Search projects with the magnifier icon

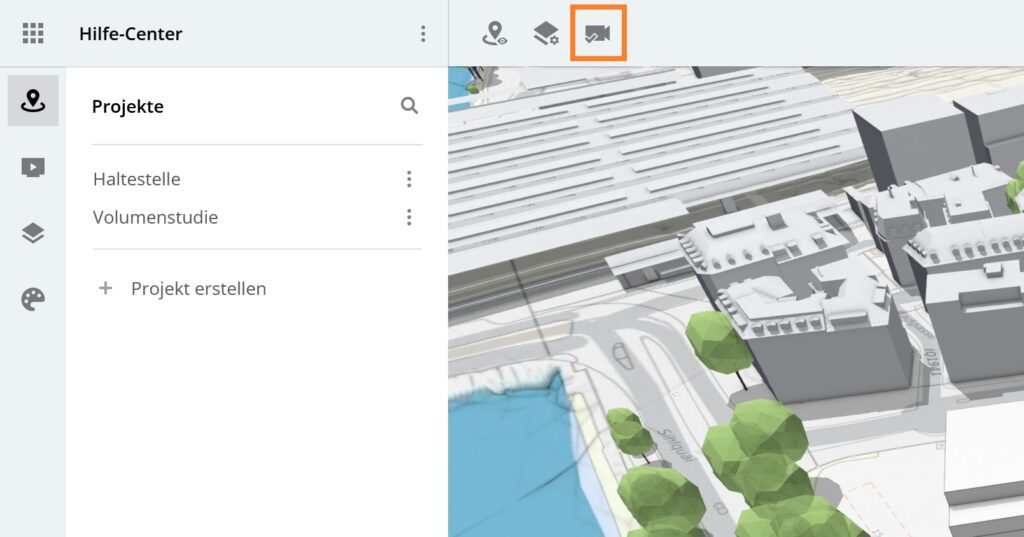409,105
